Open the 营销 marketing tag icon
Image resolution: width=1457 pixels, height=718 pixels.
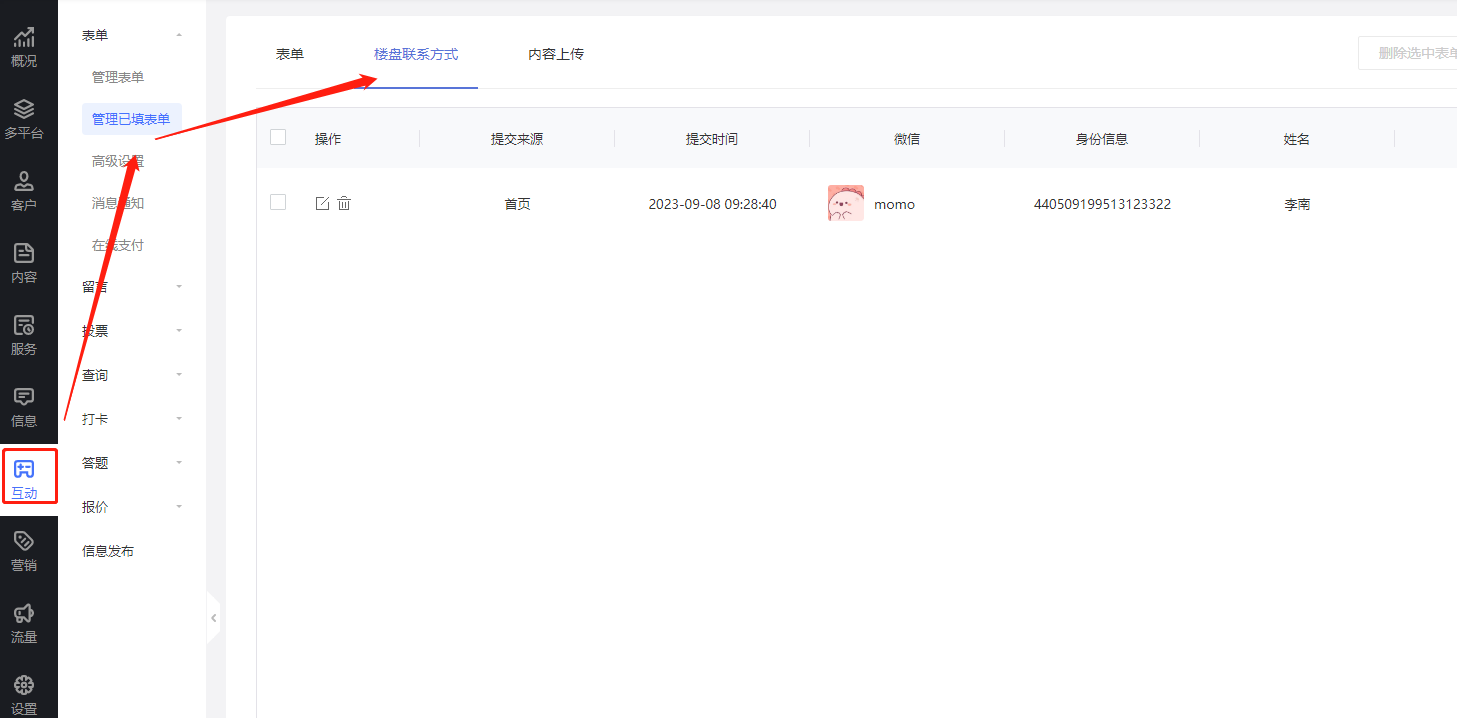click(x=24, y=542)
